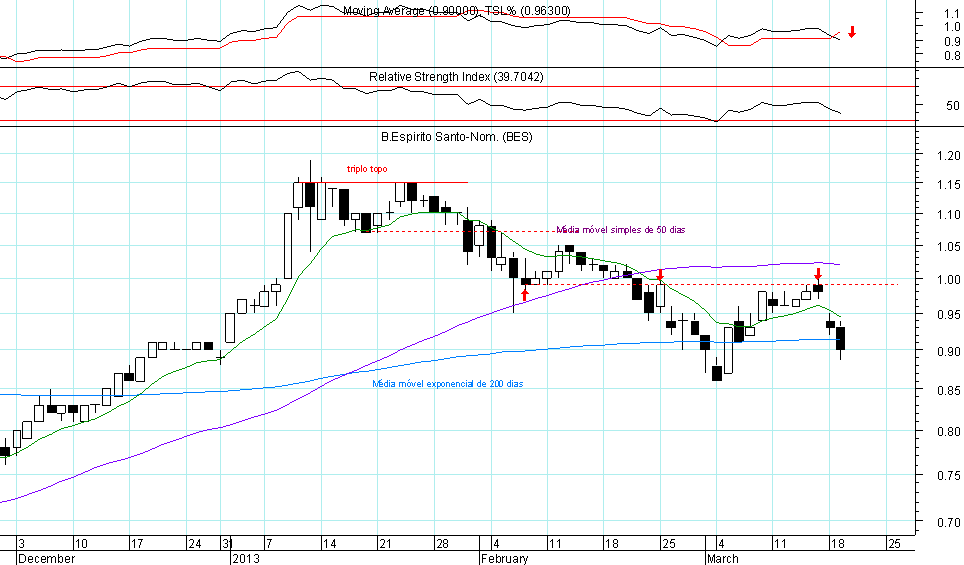
Task: Select the red "triplo topo" annotation
Action: tap(367, 169)
